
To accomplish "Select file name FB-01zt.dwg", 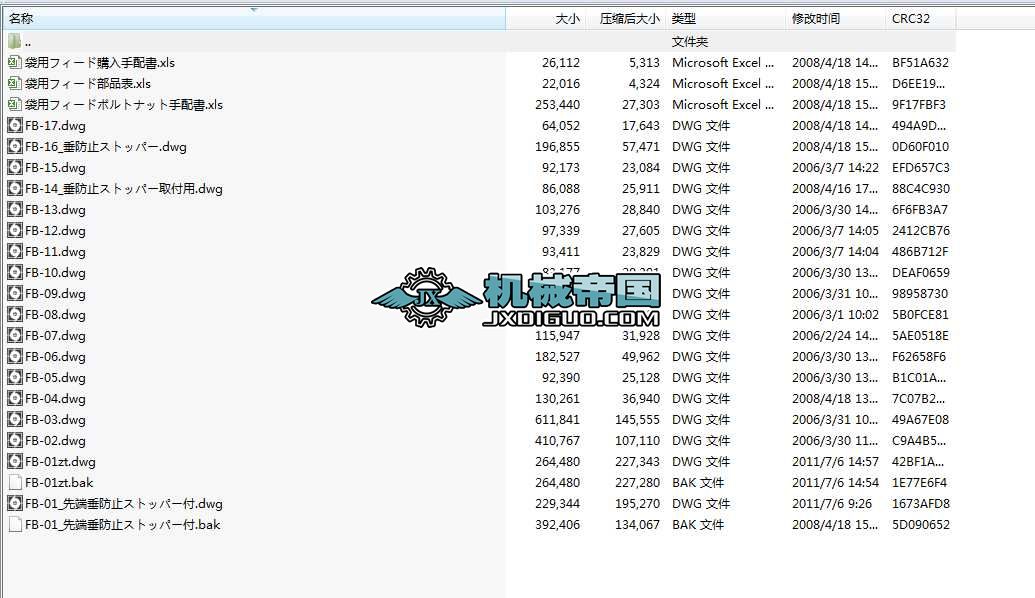I will (60, 462).
